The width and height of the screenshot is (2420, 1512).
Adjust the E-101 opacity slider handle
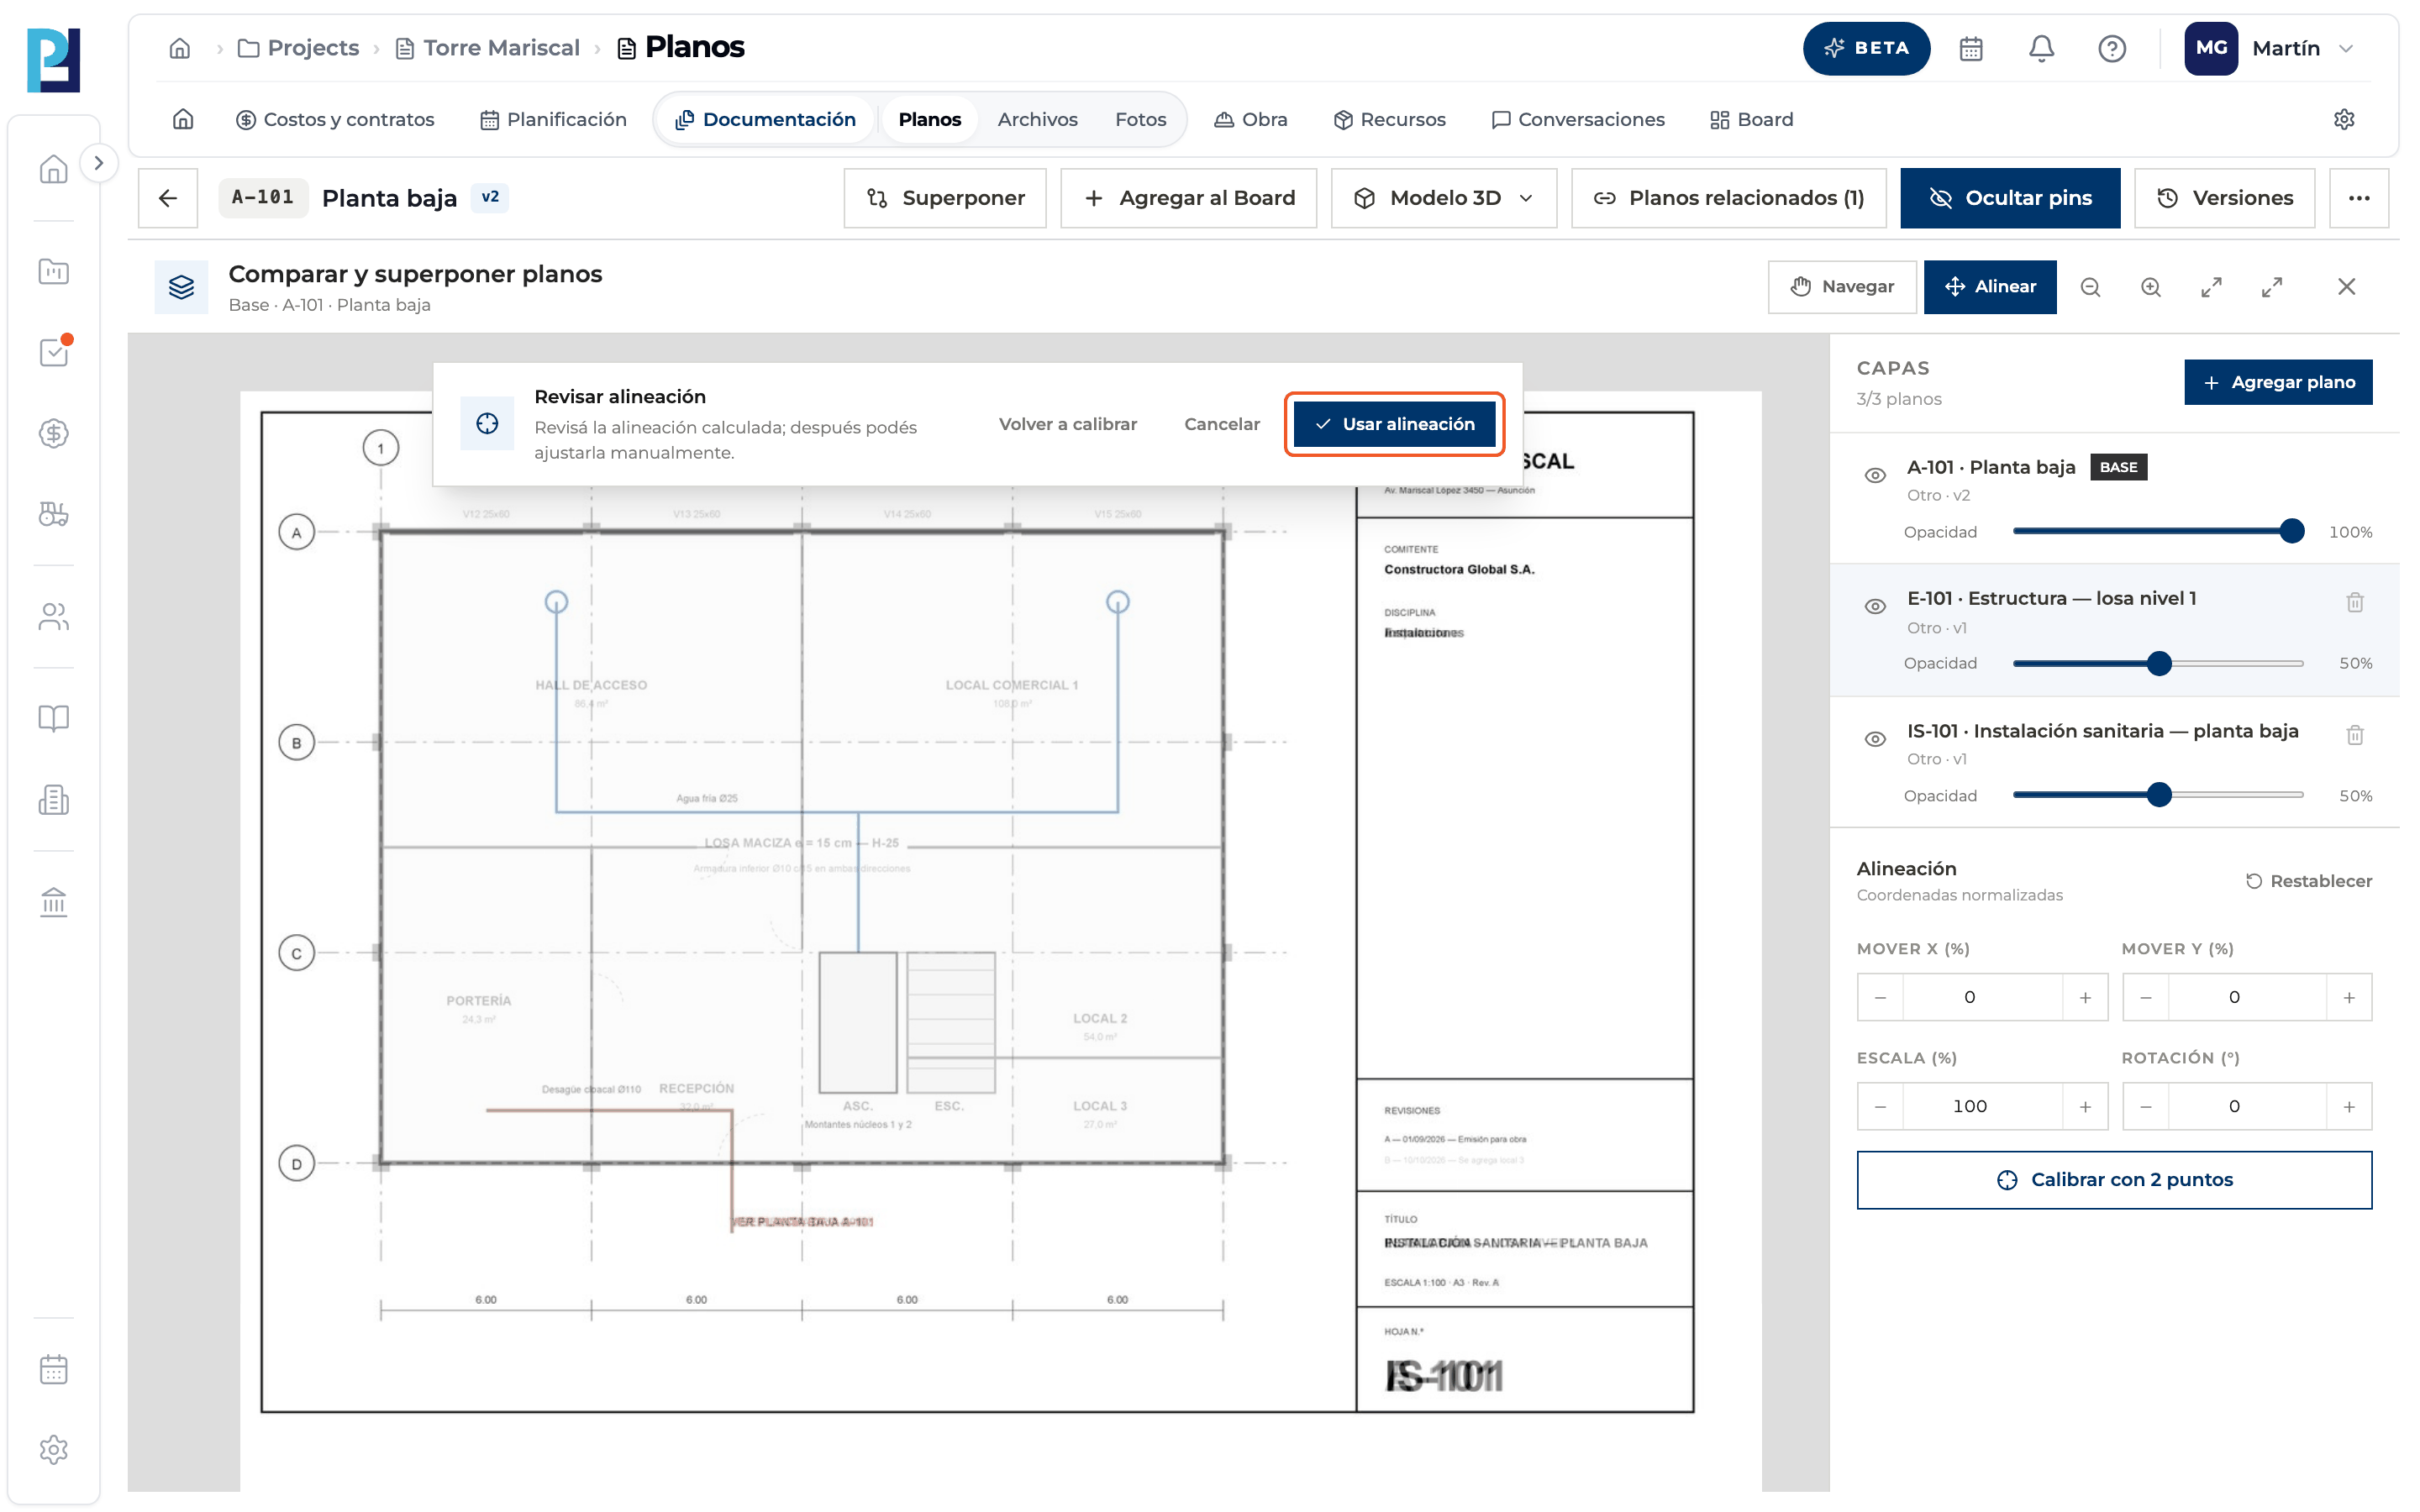click(x=2159, y=663)
